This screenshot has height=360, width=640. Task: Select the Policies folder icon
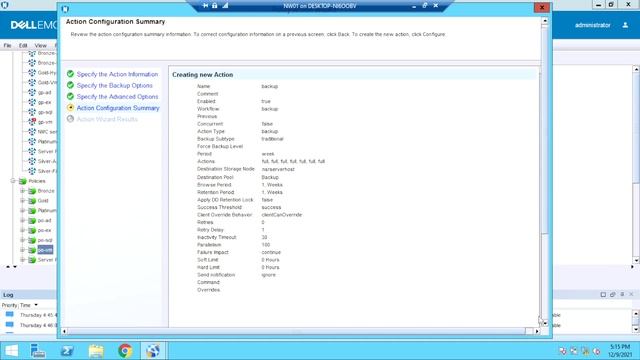pyautogui.click(x=22, y=181)
